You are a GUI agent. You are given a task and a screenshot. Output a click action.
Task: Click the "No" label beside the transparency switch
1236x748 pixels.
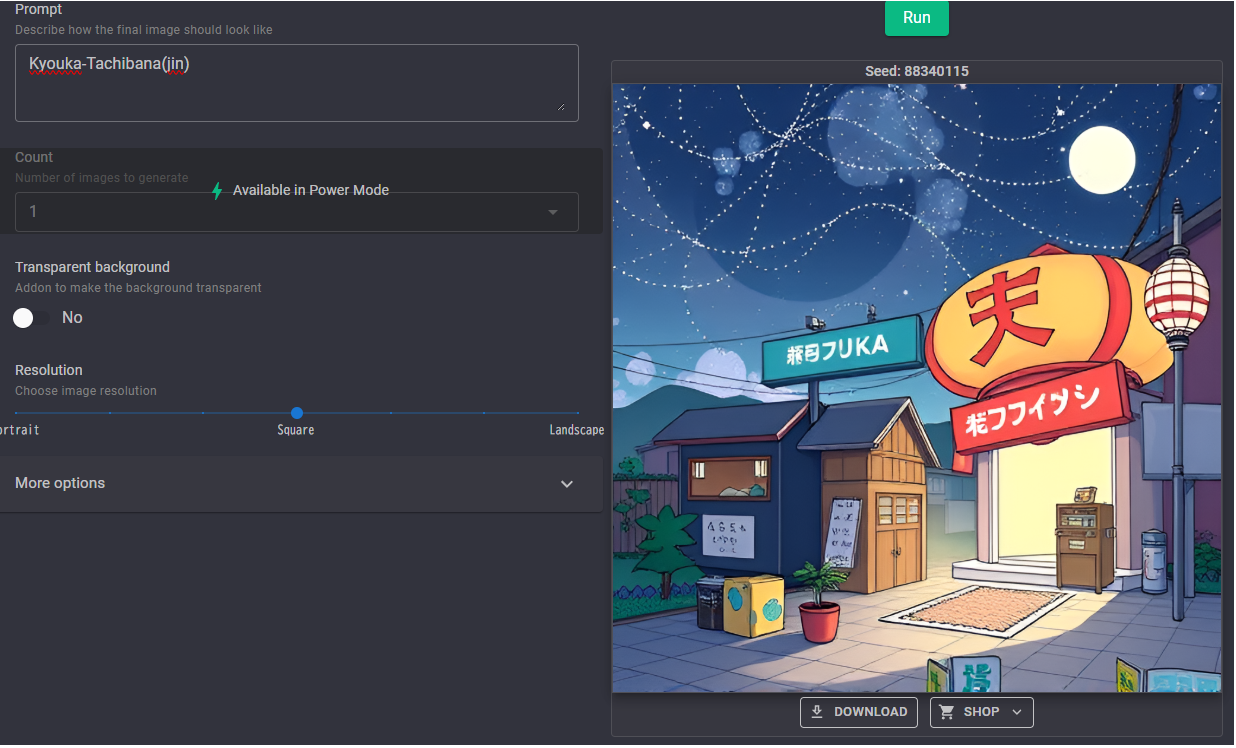72,318
